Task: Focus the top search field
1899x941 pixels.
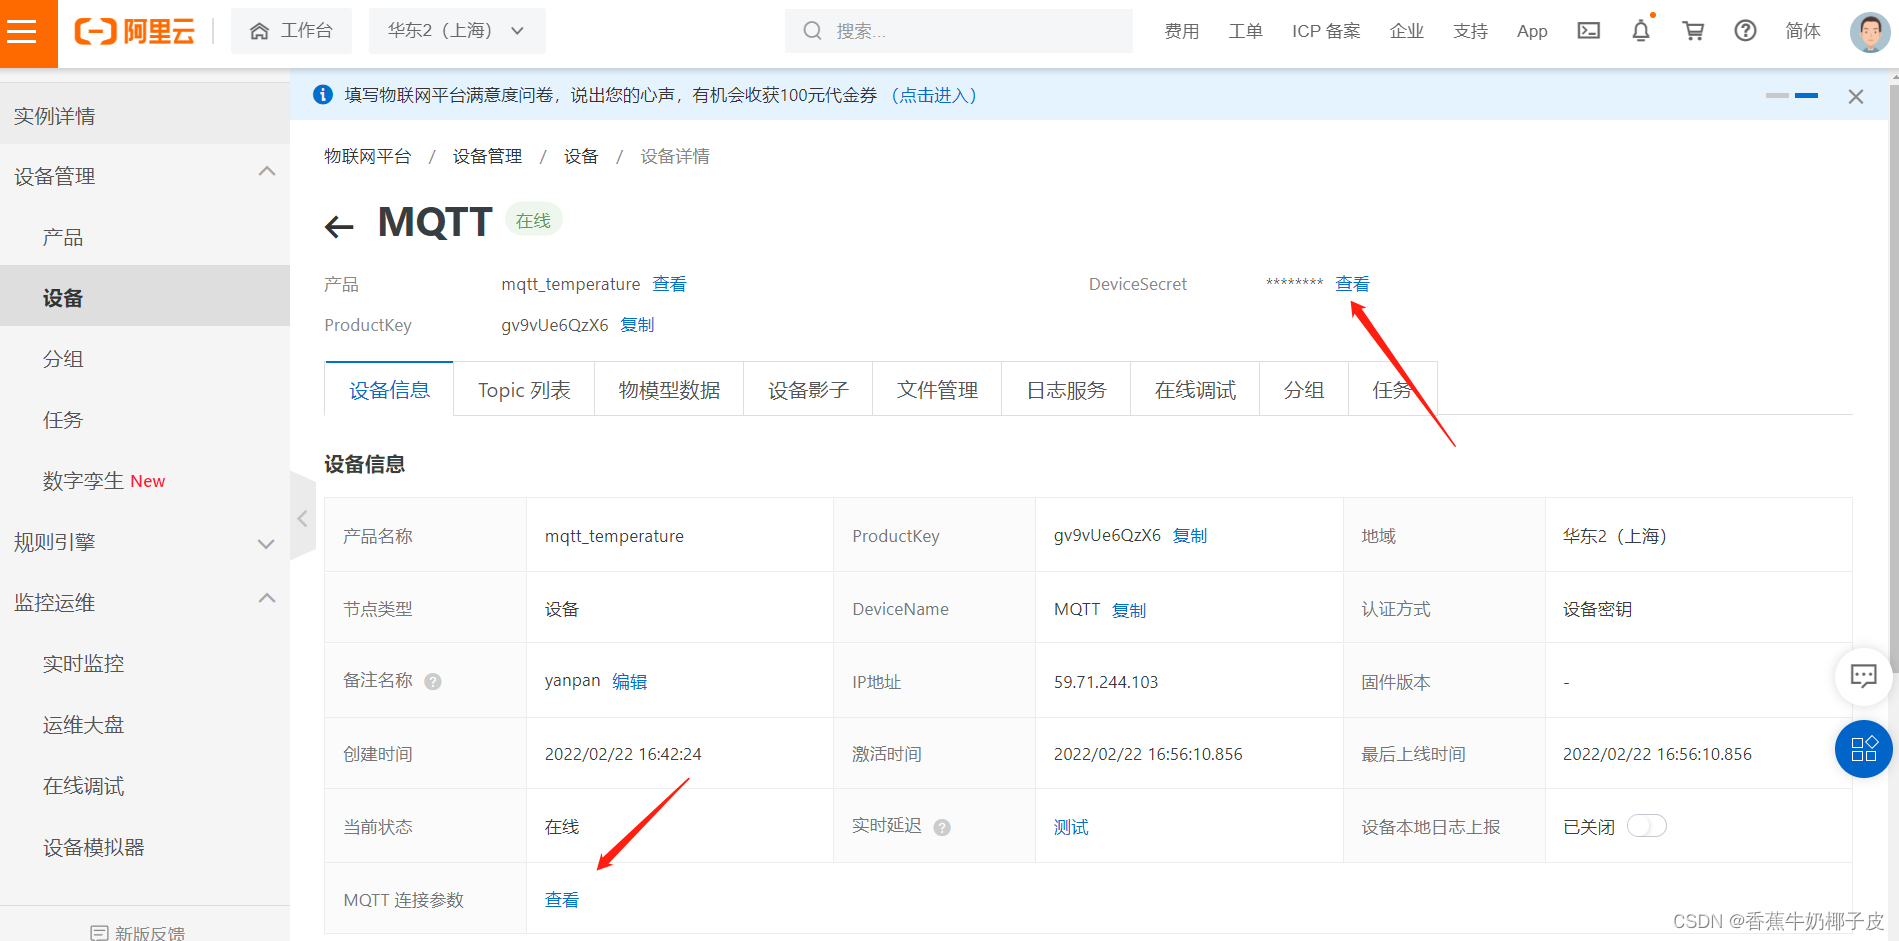Action: [959, 31]
